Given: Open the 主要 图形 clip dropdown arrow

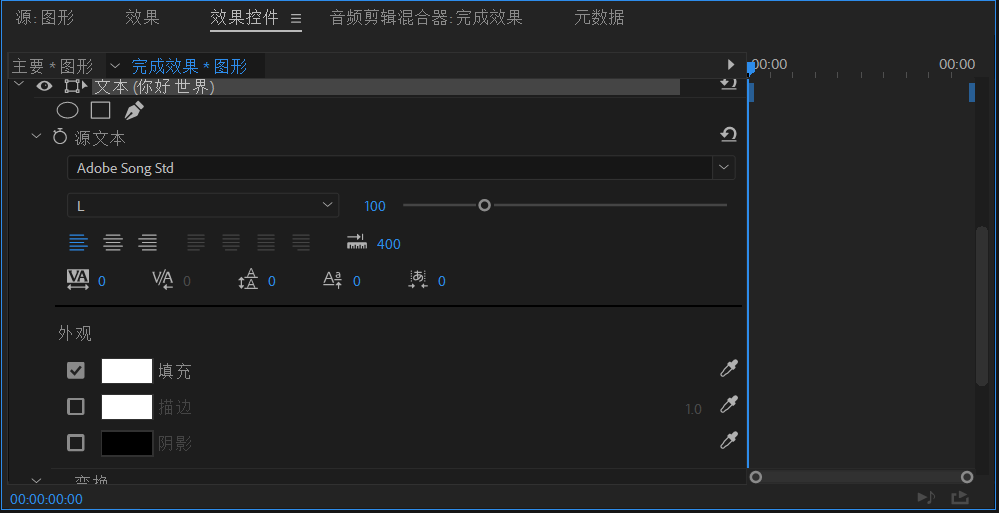Looking at the screenshot, I should 115,66.
